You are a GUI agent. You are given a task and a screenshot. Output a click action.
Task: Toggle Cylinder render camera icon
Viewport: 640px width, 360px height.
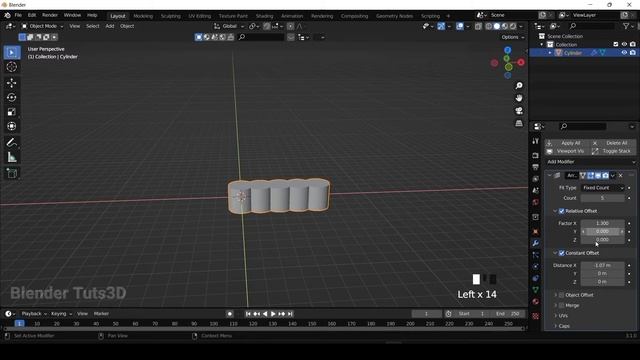click(x=633, y=53)
